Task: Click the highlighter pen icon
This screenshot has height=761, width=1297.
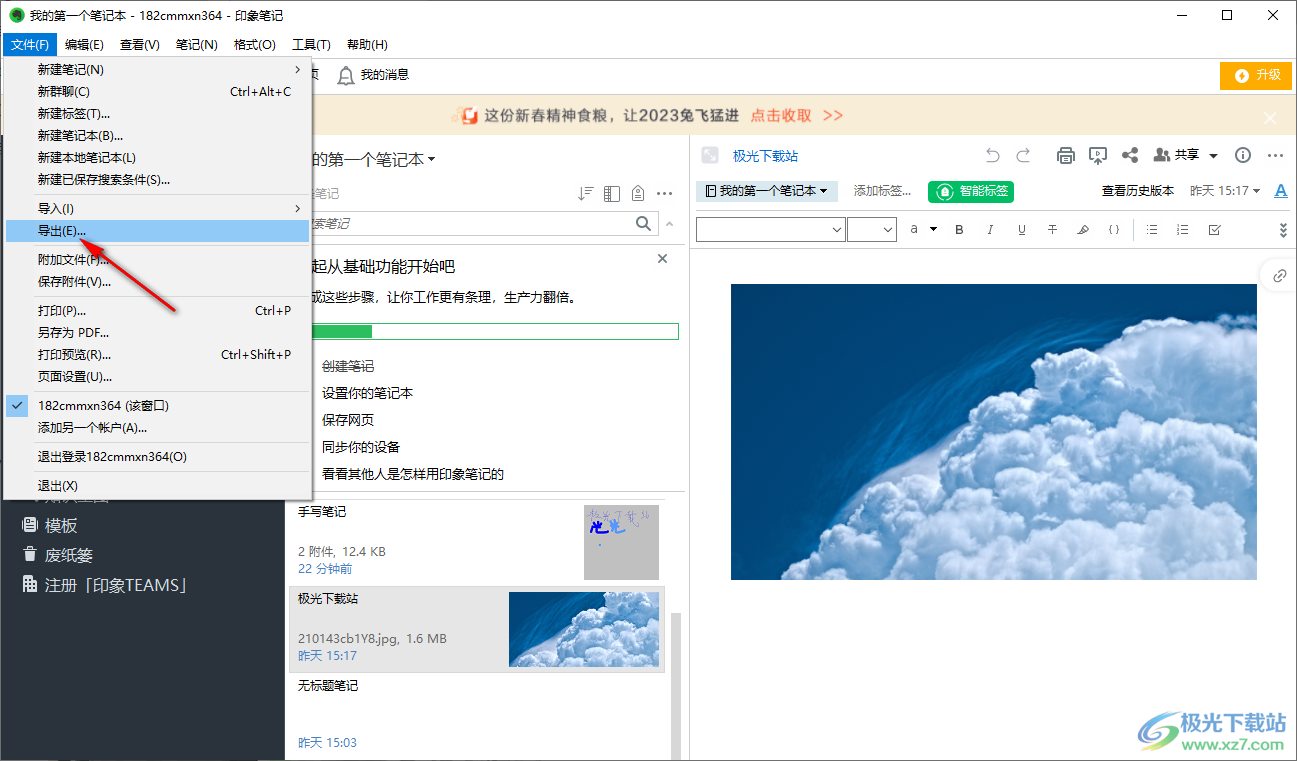Action: click(x=1083, y=230)
